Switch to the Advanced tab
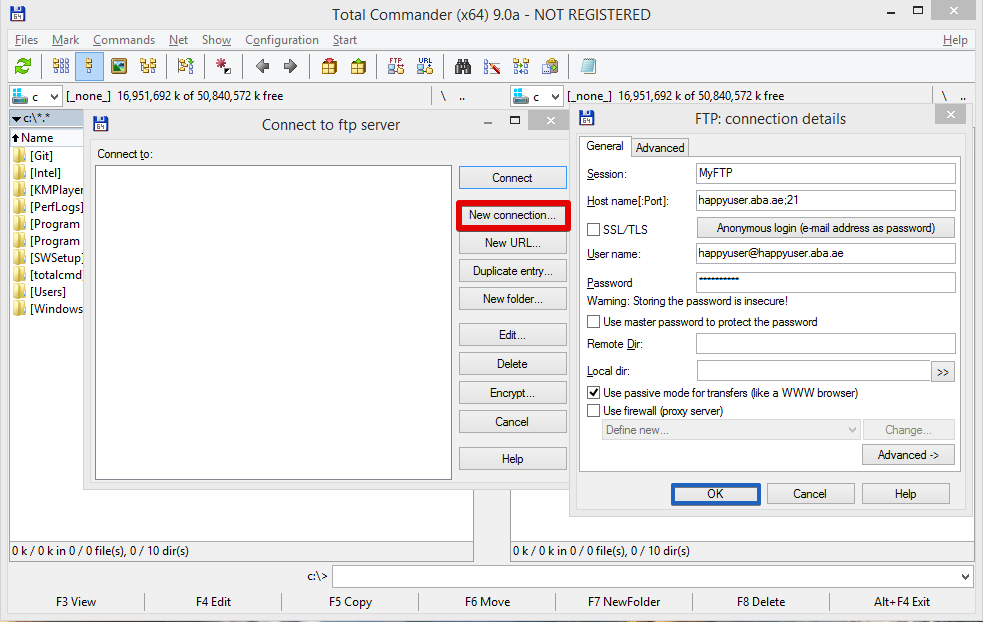The height and width of the screenshot is (622, 983). click(x=660, y=147)
